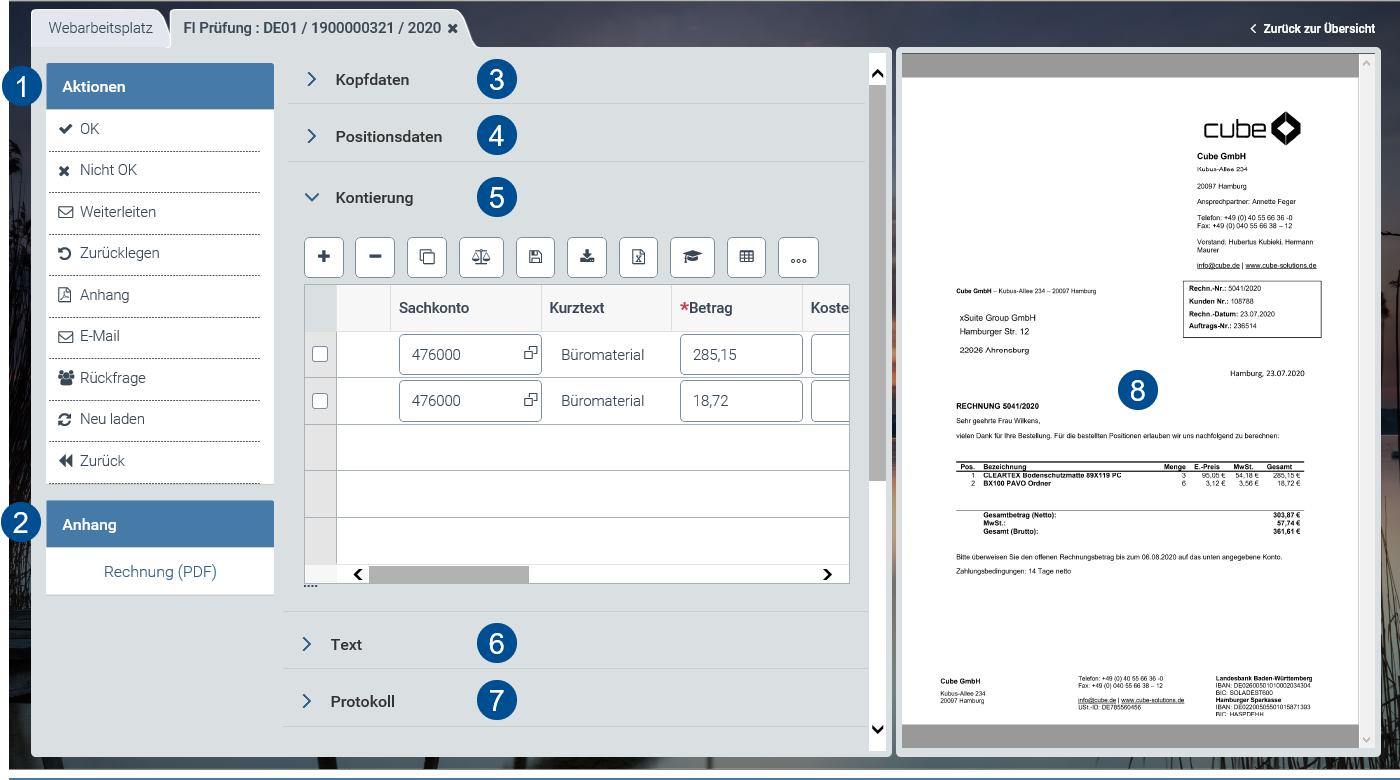The width and height of the screenshot is (1400, 780).
Task: Click the table layout icon
Action: point(746,257)
